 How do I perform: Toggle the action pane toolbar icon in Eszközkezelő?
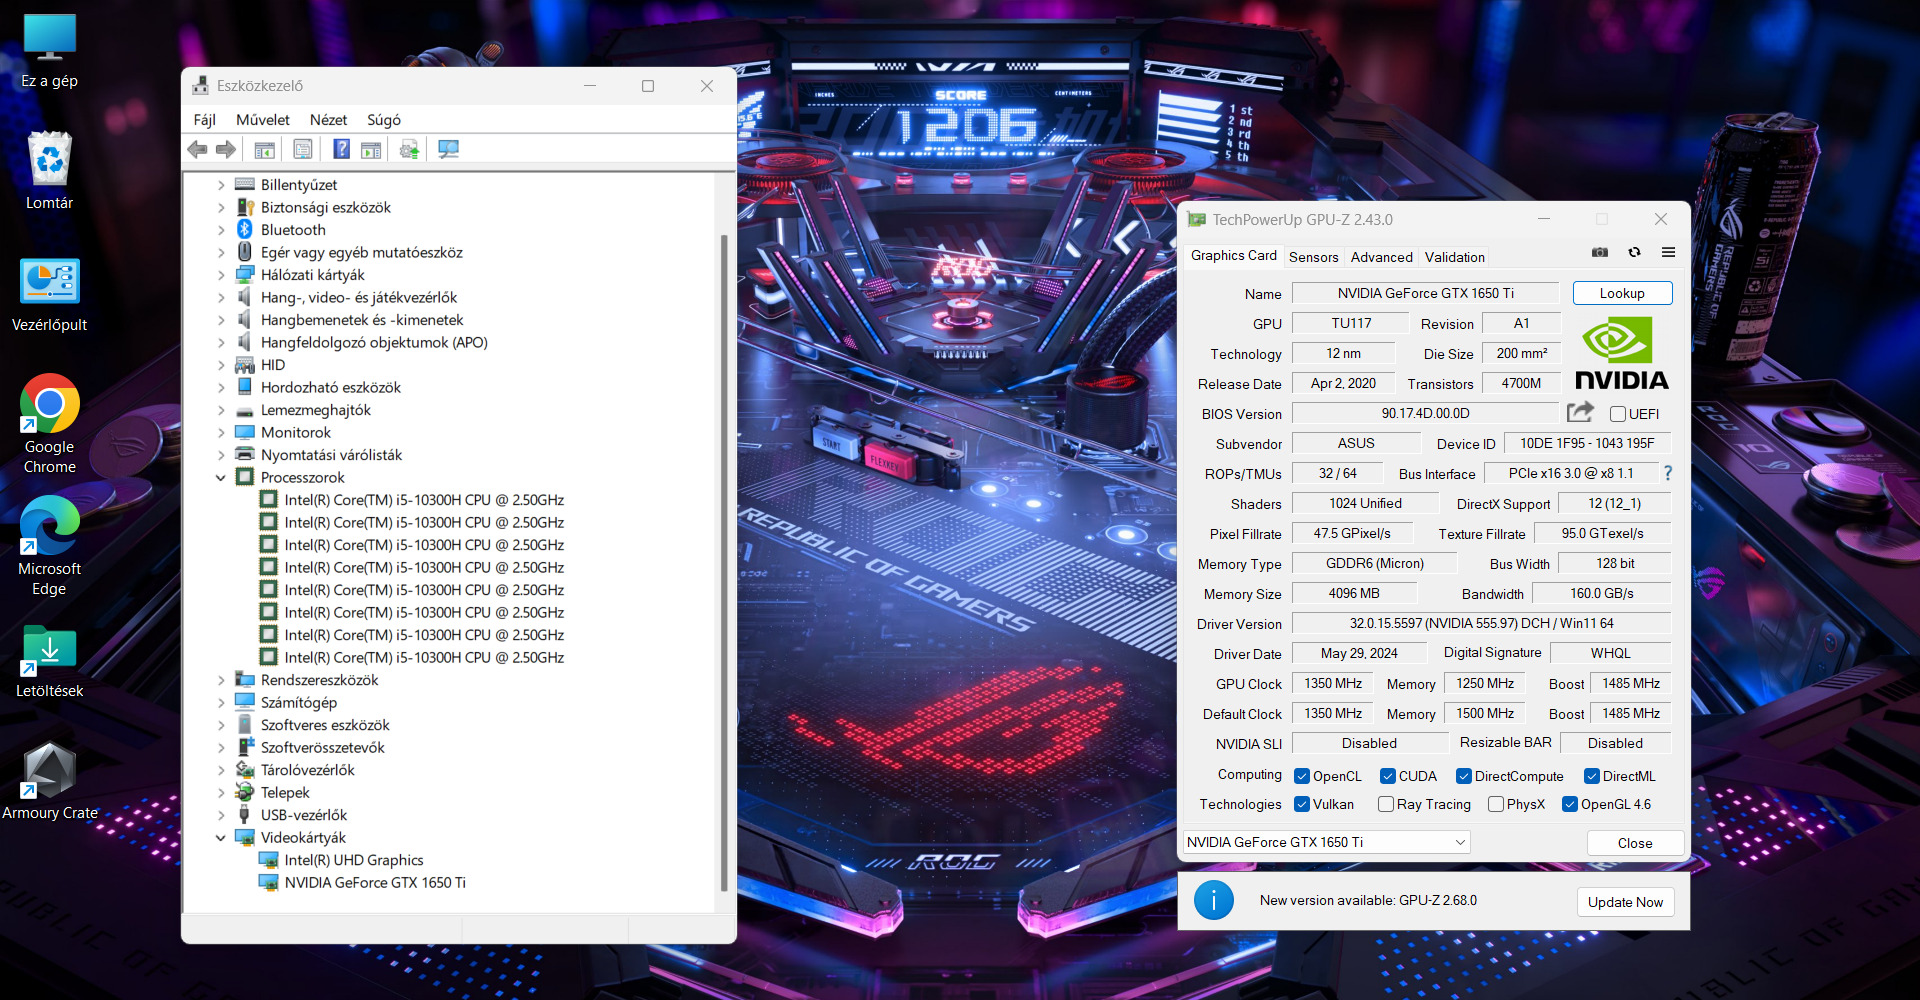click(x=371, y=149)
